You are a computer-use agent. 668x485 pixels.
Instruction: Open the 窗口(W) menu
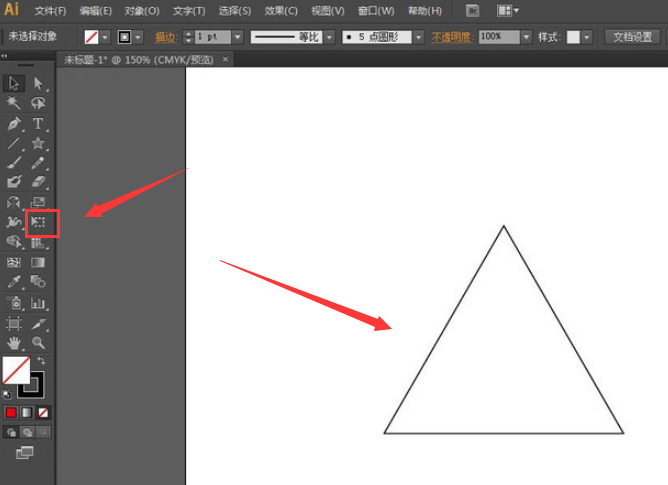376,11
